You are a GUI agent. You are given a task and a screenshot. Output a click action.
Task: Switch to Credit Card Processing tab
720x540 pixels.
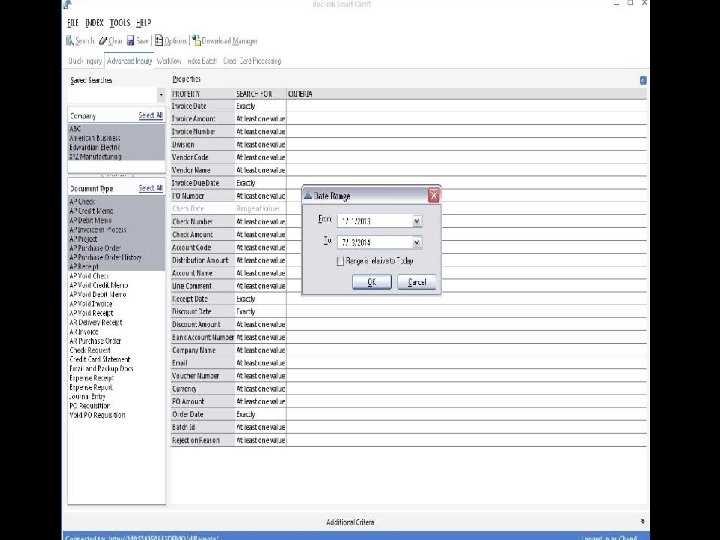tap(252, 61)
